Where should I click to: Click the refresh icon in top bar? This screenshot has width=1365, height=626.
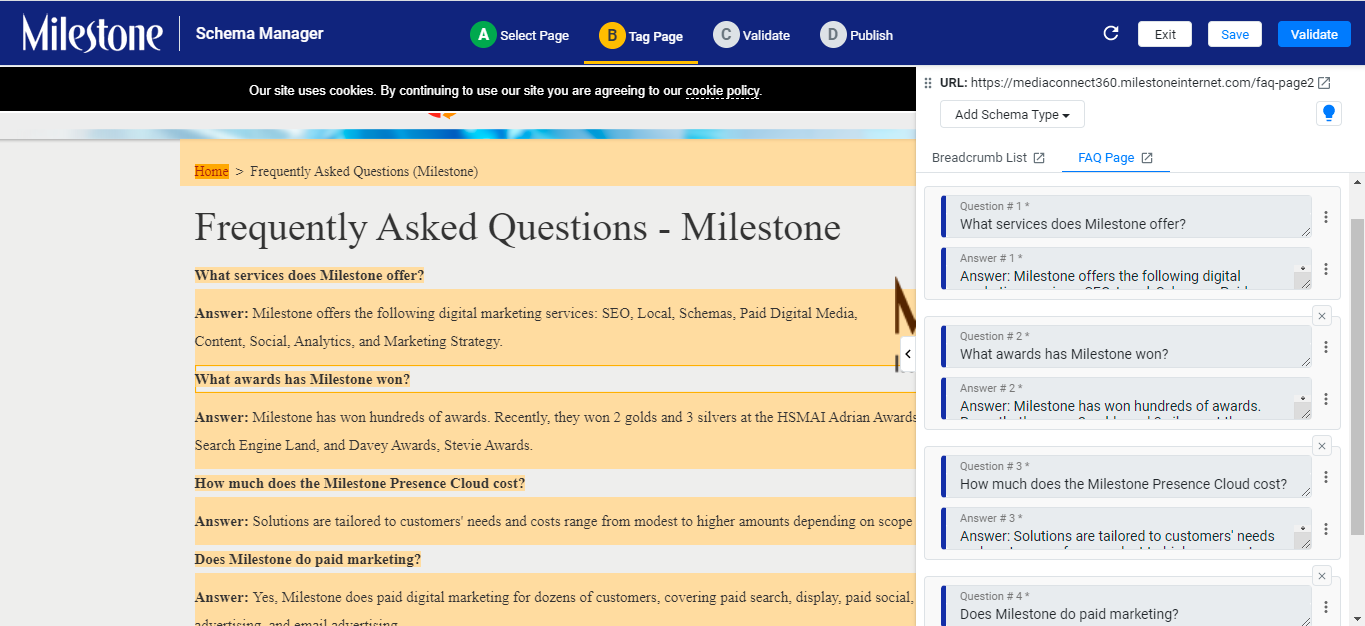pos(1111,34)
